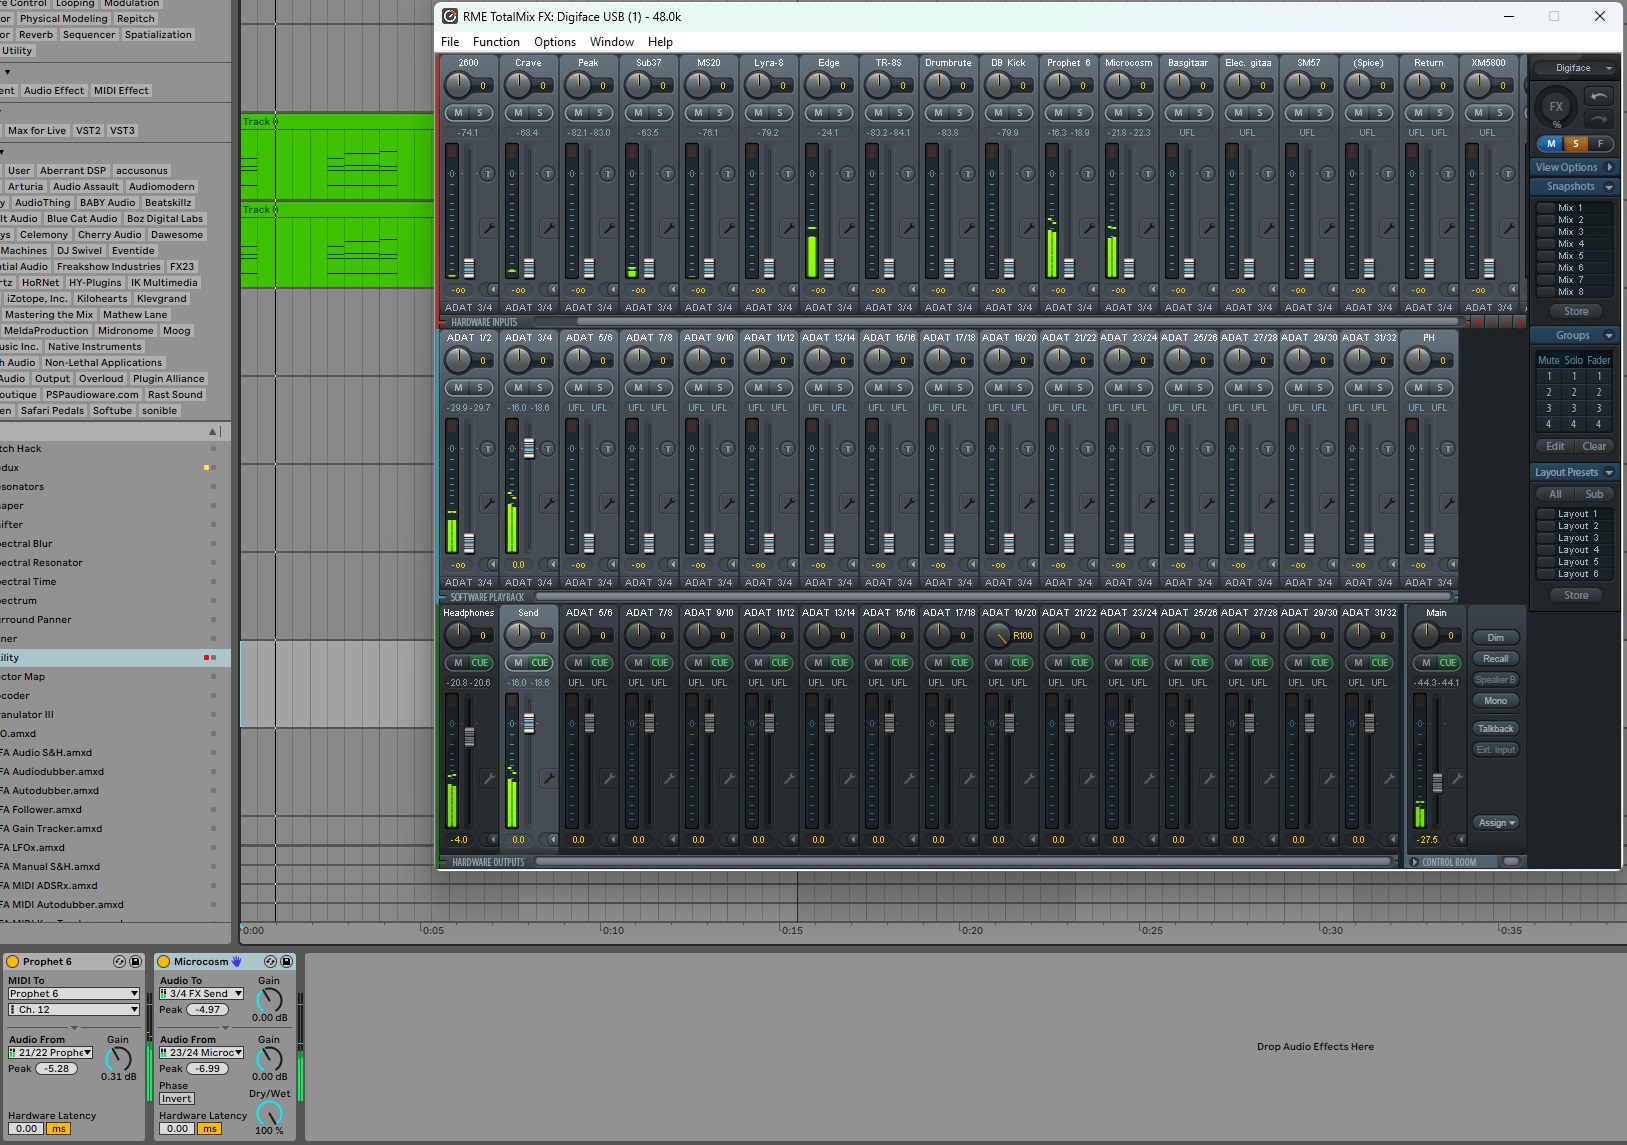Click the Control Room play arrow icon
This screenshot has height=1145, width=1627.
[x=1414, y=862]
